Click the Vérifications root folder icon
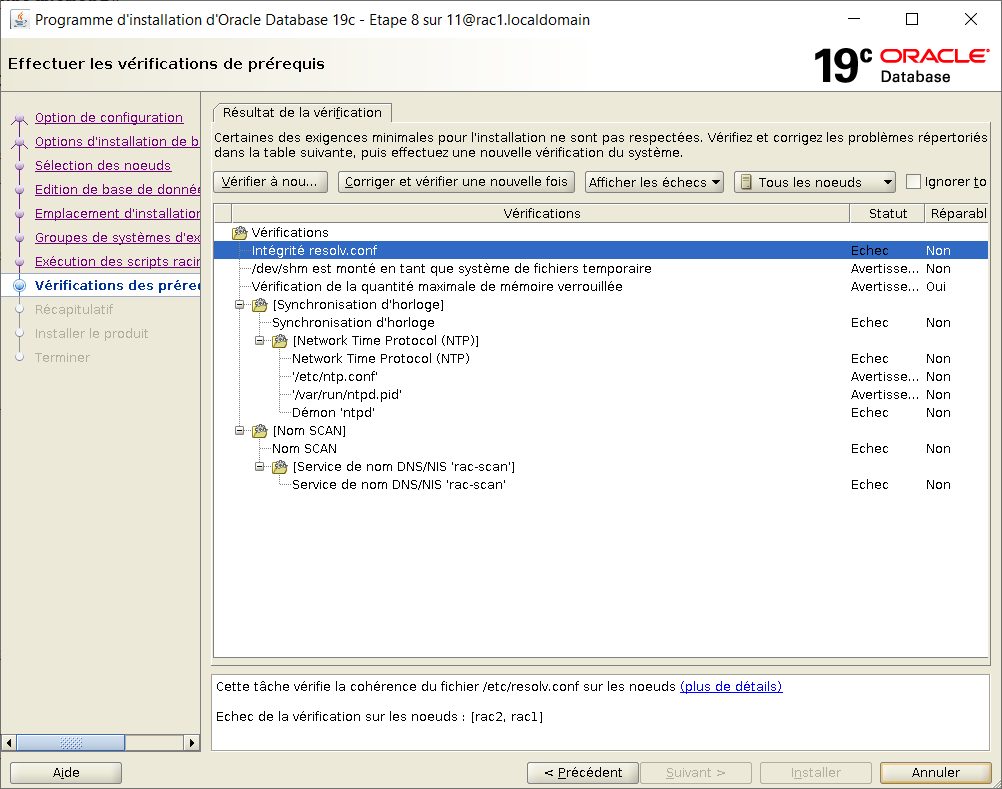The image size is (1002, 789). pos(240,233)
